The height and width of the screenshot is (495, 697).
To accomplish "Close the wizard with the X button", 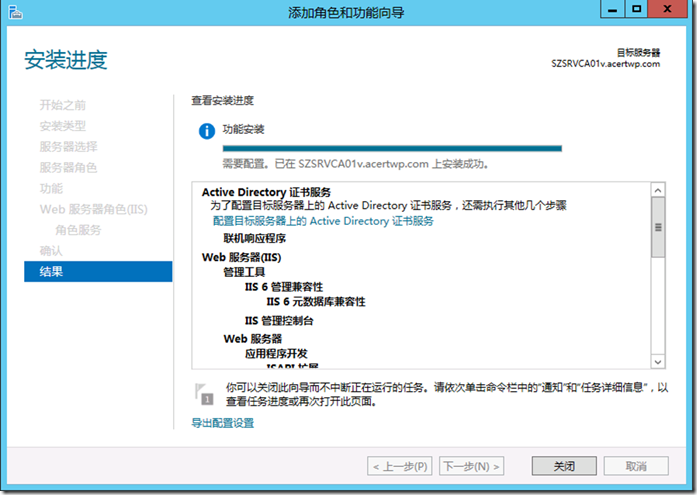I will [x=667, y=9].
